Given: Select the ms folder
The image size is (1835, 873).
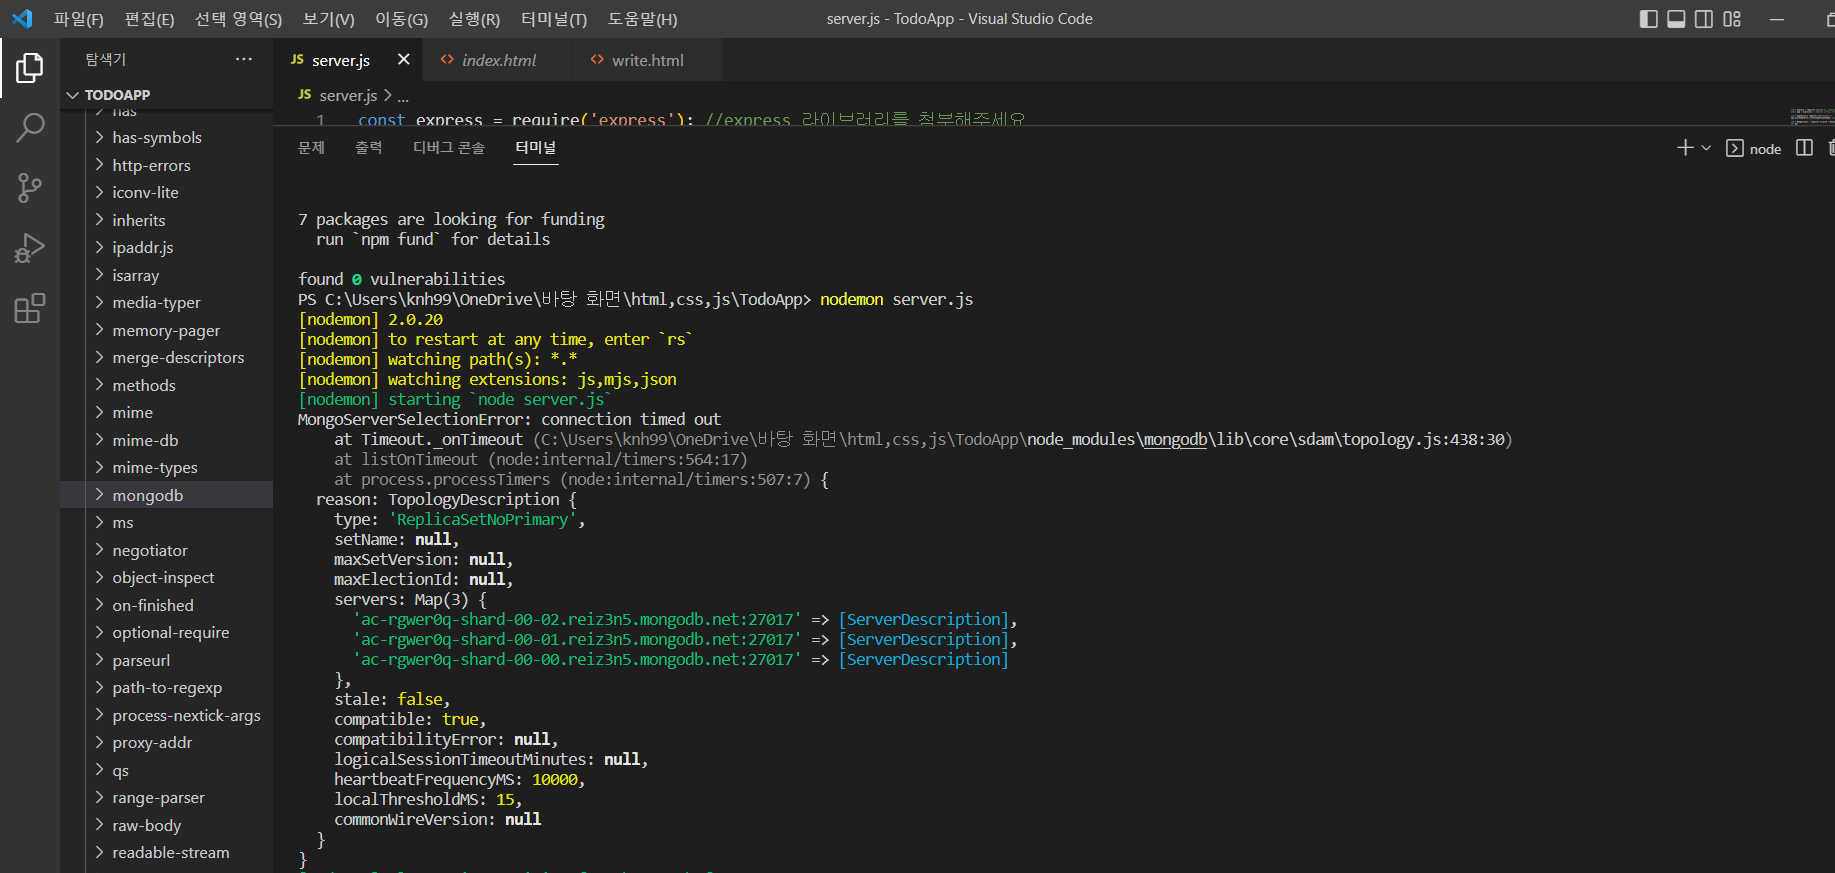Looking at the screenshot, I should click(x=166, y=522).
